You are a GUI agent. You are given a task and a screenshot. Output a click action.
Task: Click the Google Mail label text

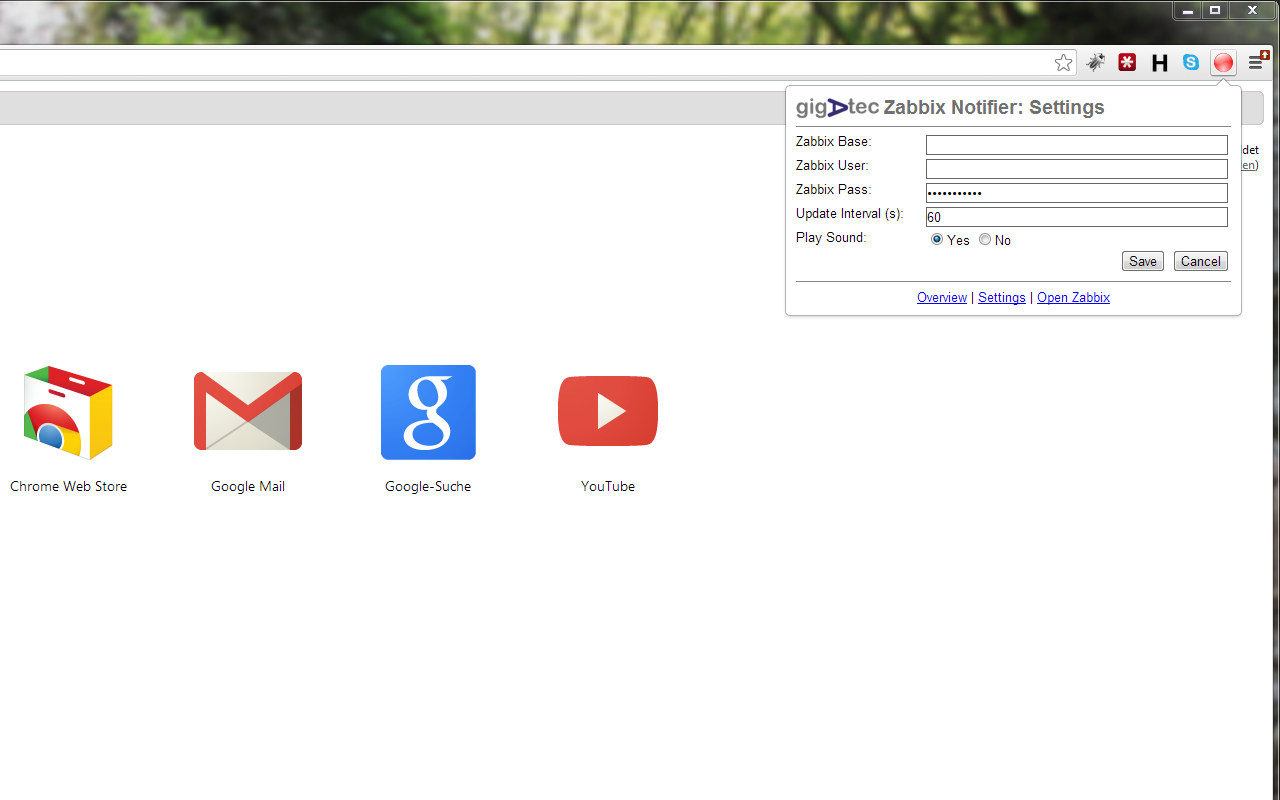pos(248,486)
